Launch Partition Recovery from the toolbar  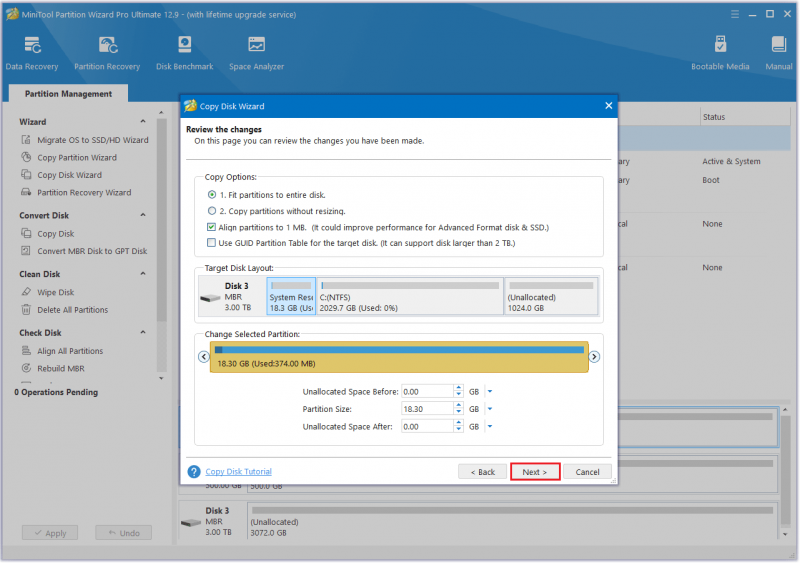point(107,53)
